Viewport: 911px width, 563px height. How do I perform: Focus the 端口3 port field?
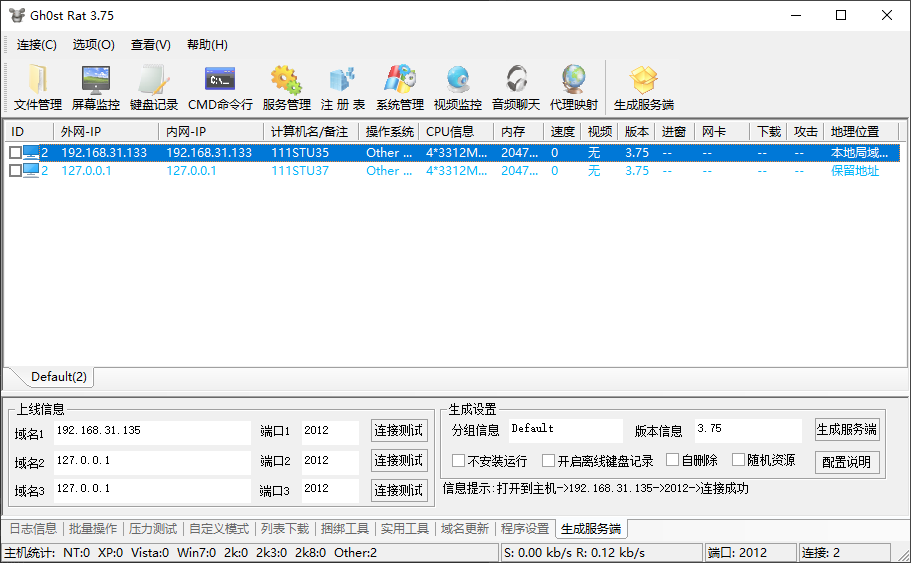pyautogui.click(x=330, y=491)
